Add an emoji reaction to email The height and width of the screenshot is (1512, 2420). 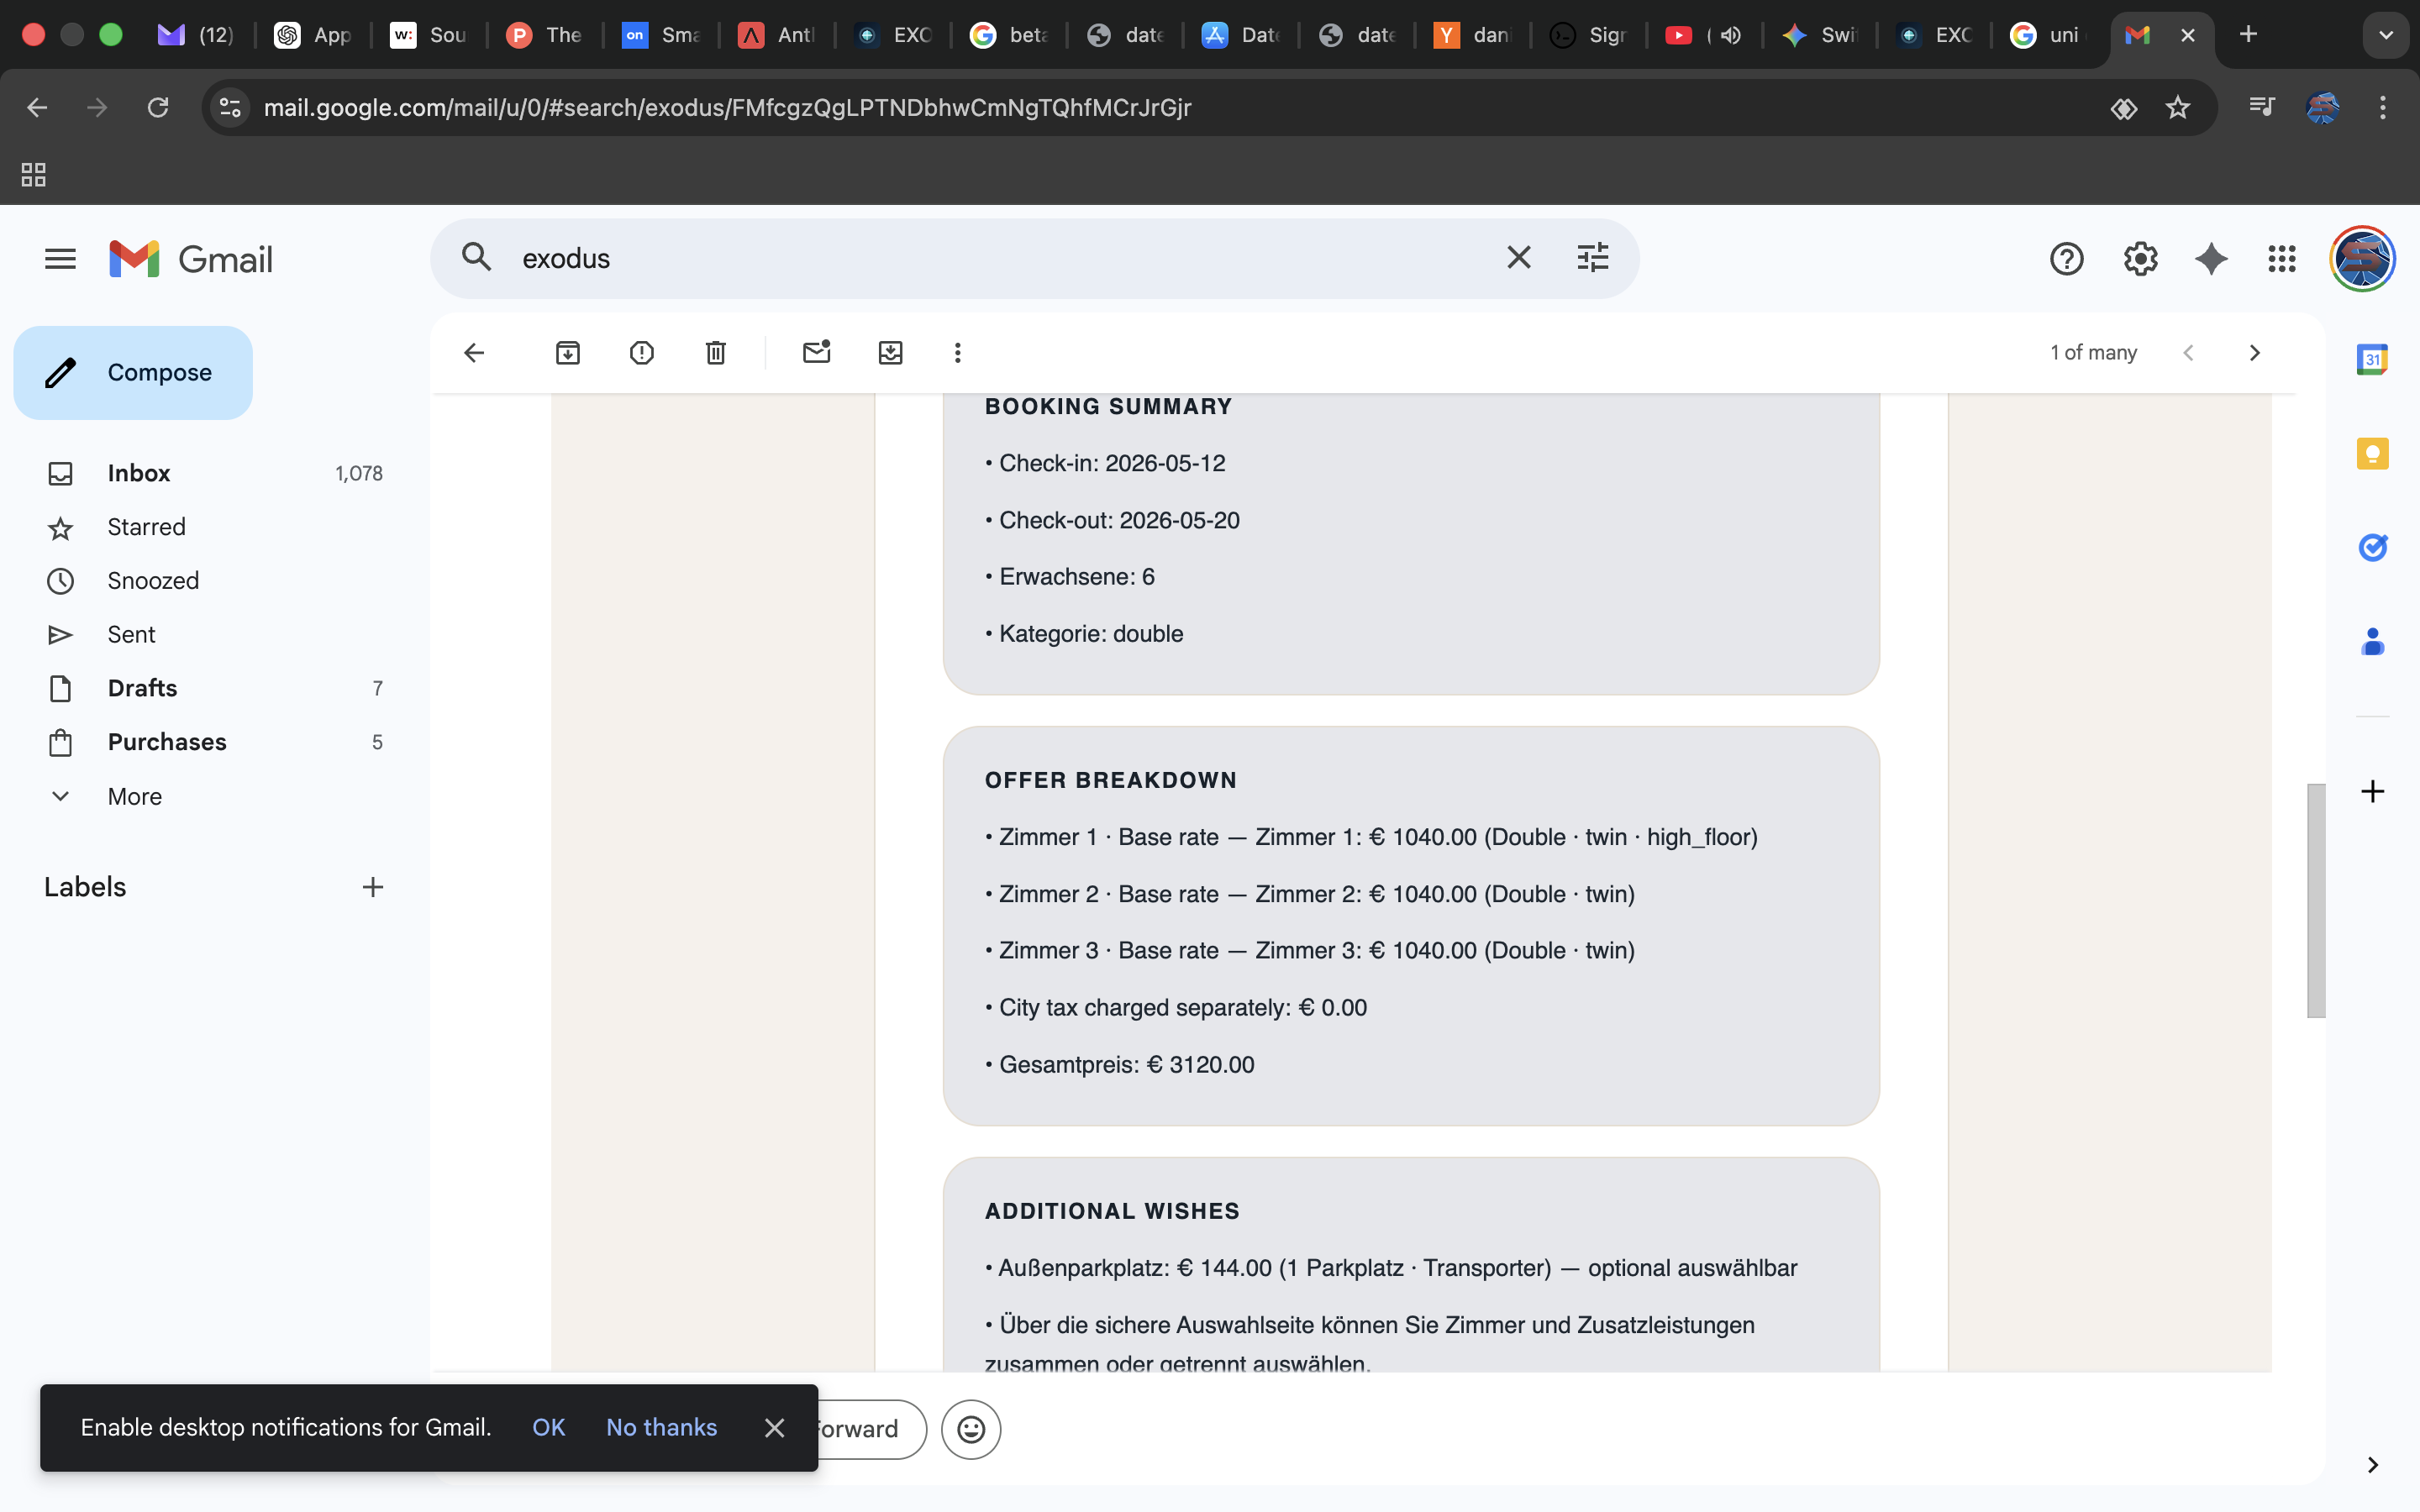pos(970,1429)
